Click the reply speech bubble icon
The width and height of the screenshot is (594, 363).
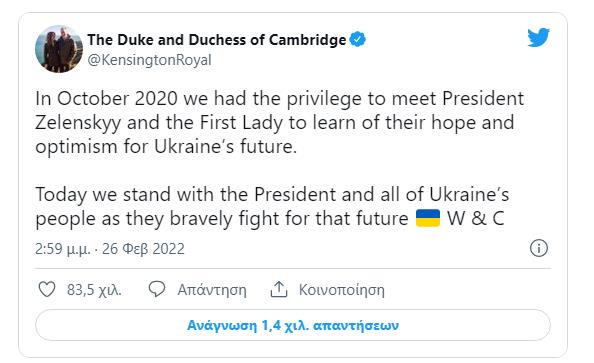point(156,289)
